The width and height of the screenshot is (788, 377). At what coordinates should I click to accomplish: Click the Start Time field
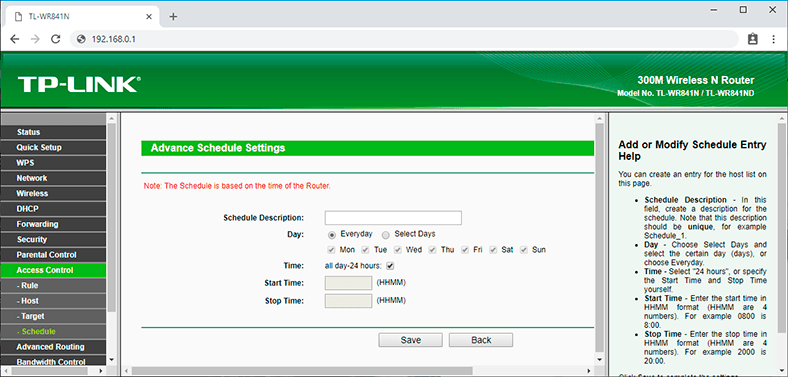348,283
